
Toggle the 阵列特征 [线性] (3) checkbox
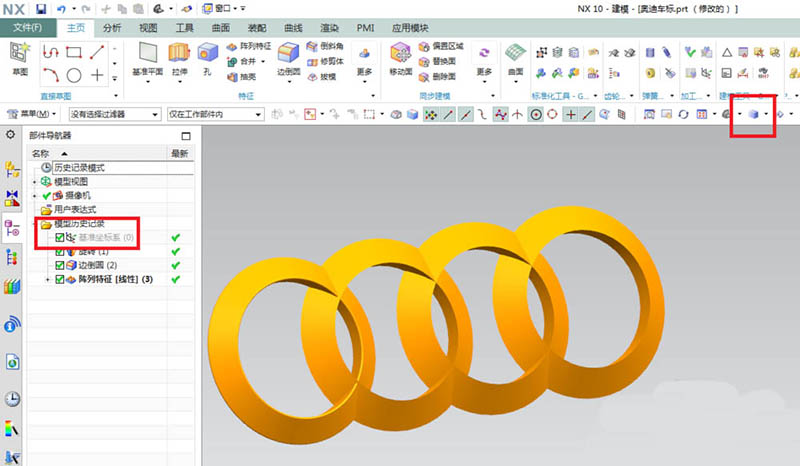60,279
